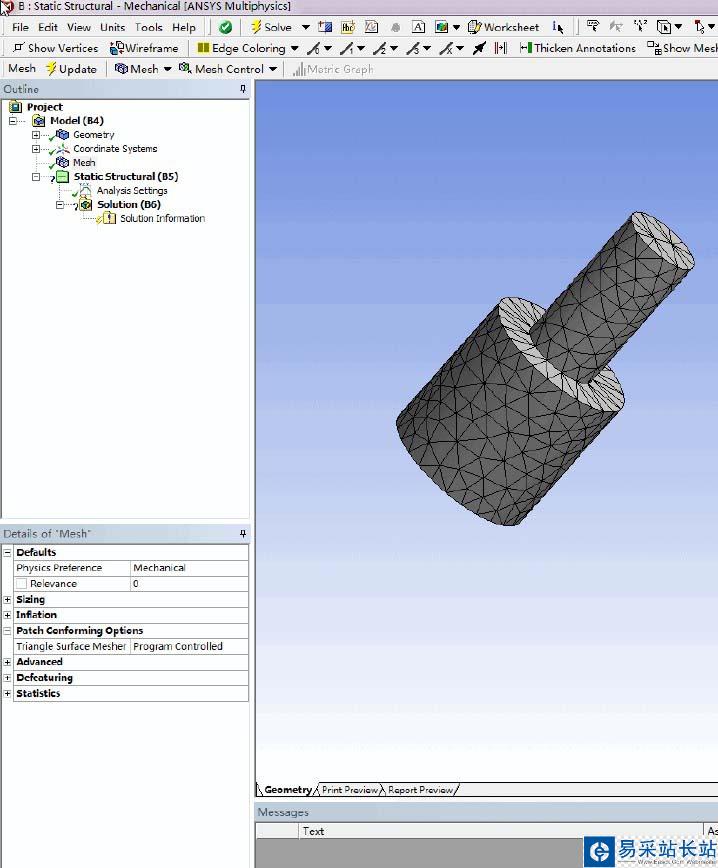Click the black arrow edge direction icon
Screen dimensions: 718x868
(479, 48)
